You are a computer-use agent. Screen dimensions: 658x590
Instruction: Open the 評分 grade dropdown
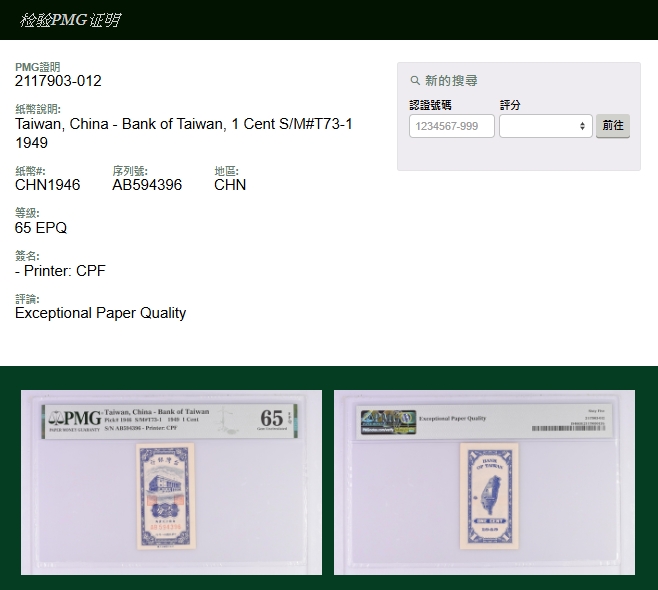(x=546, y=126)
